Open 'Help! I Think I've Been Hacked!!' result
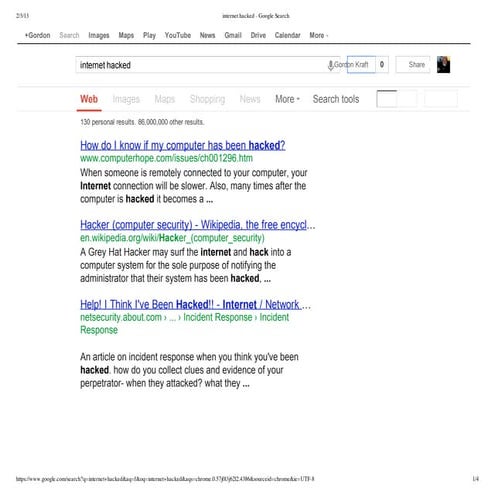495x495 pixels. click(195, 305)
